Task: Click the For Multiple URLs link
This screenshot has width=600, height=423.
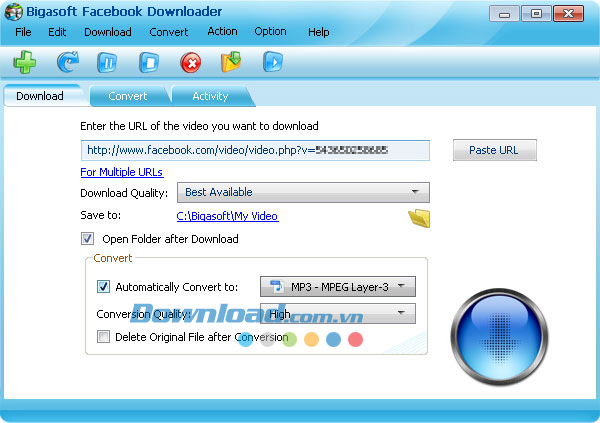Action: pyautogui.click(x=122, y=172)
